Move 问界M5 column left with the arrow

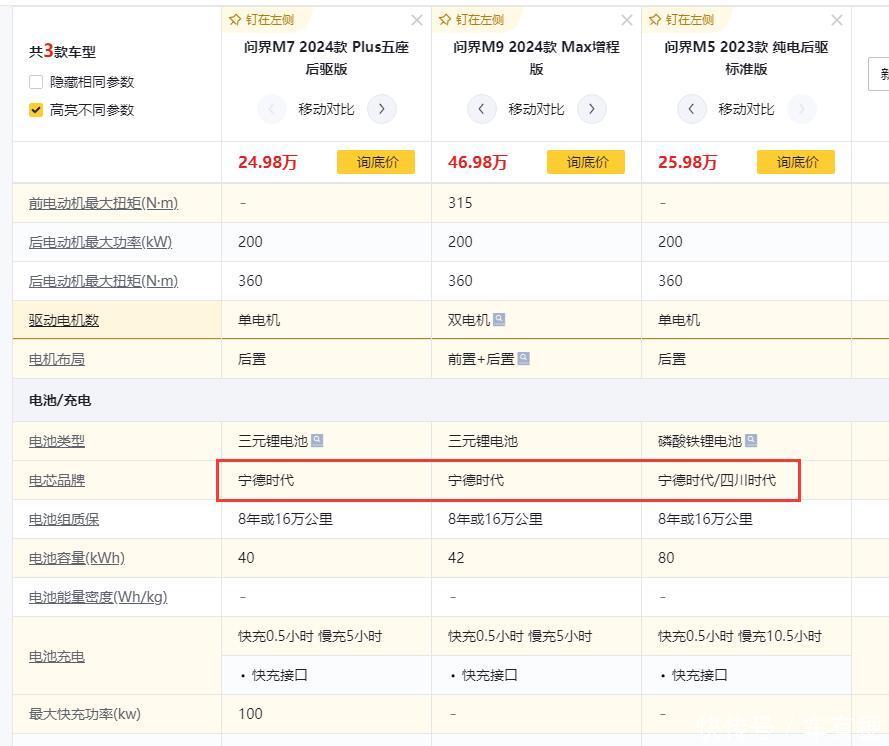pyautogui.click(x=692, y=109)
